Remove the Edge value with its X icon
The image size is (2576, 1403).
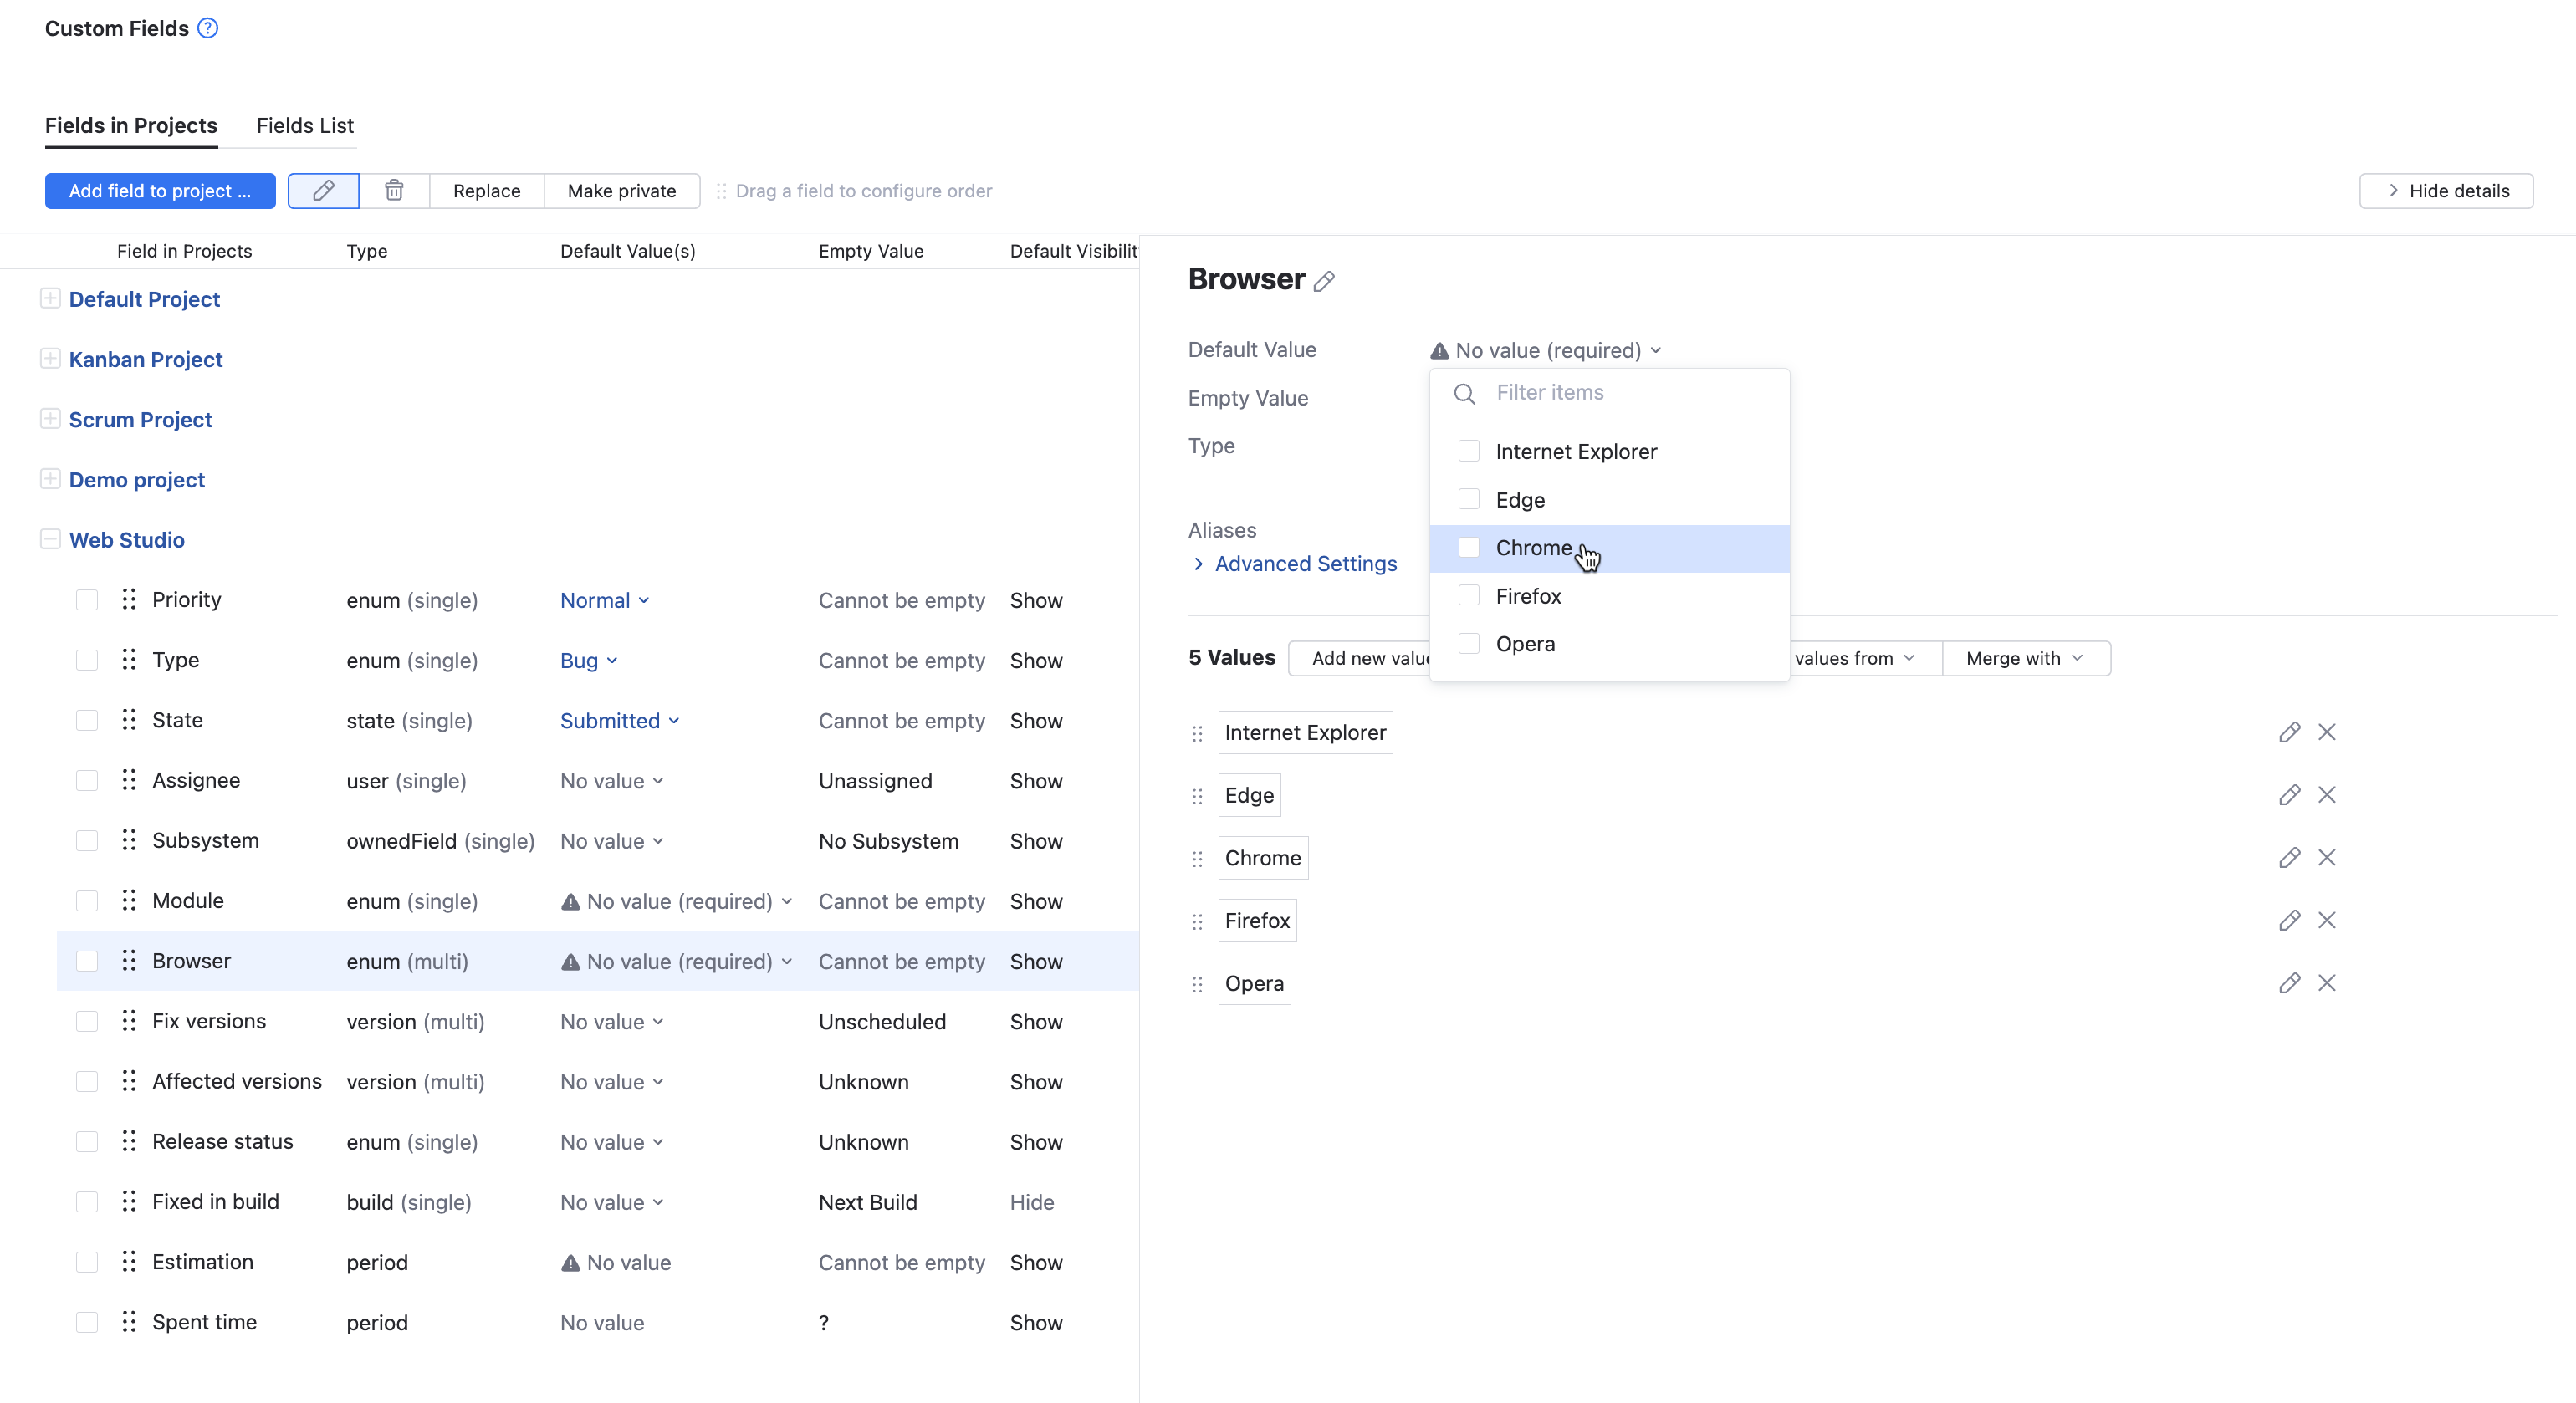(x=2328, y=795)
